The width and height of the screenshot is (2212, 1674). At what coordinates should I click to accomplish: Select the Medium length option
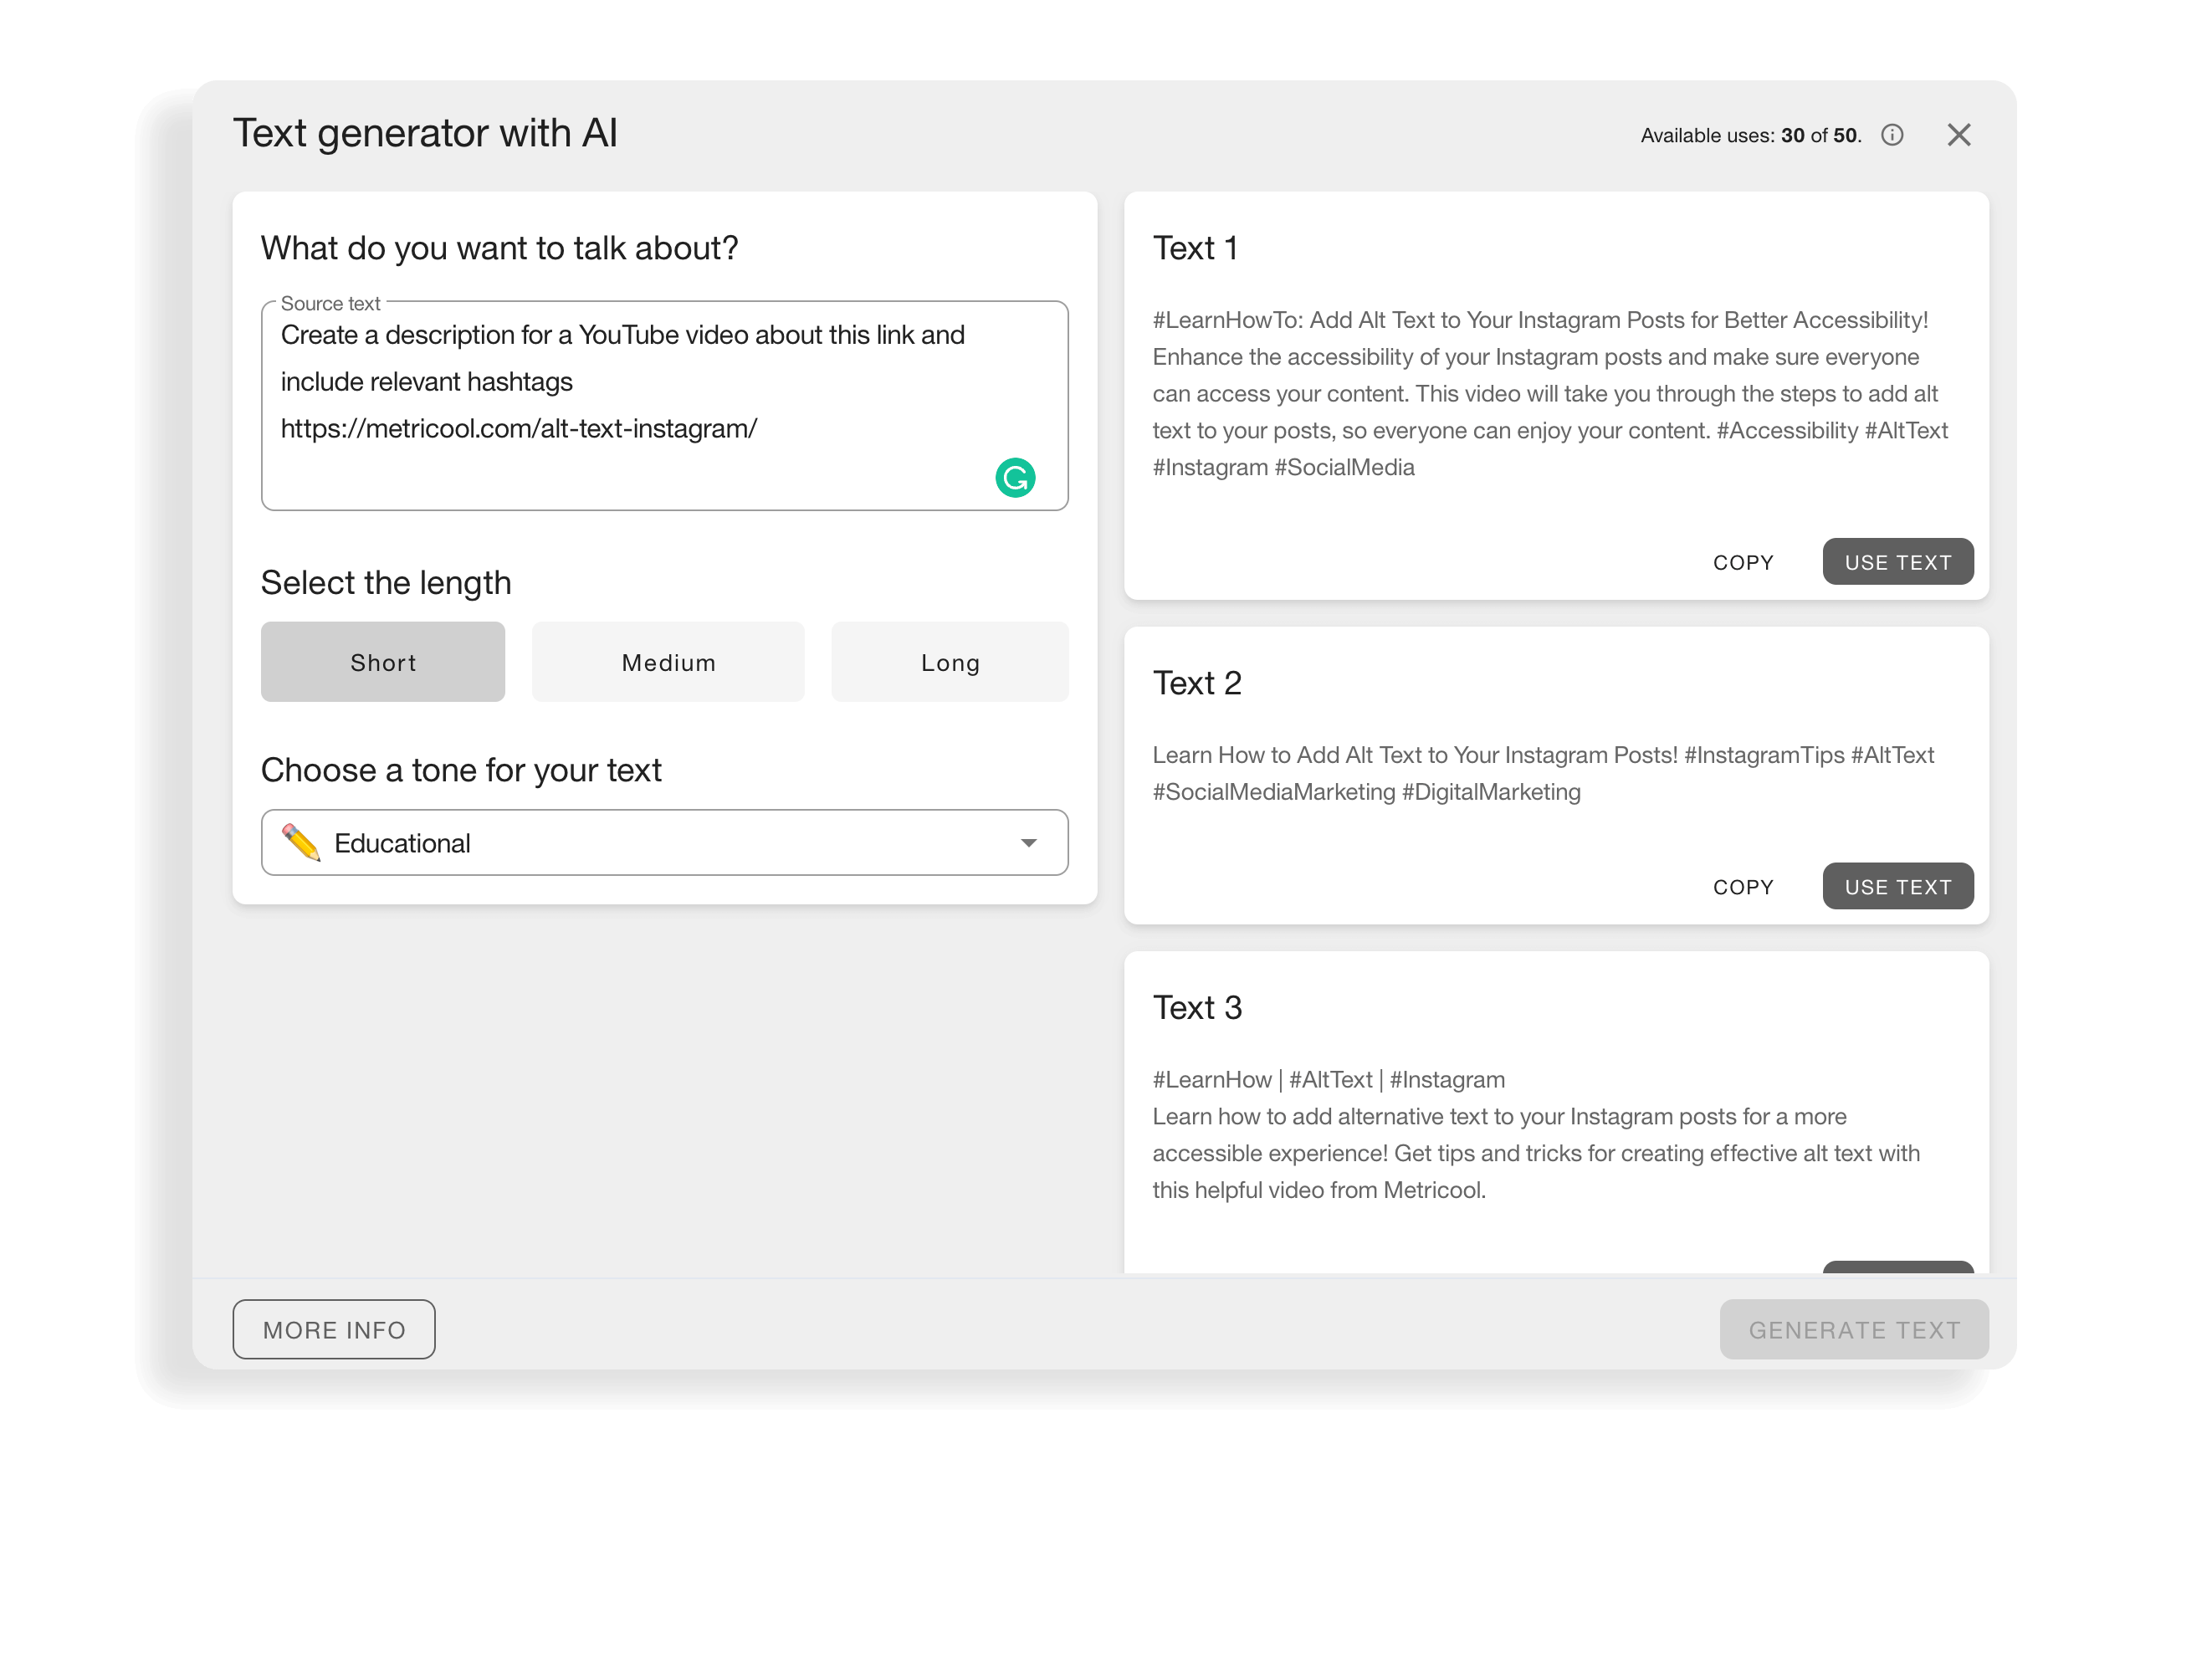[668, 662]
